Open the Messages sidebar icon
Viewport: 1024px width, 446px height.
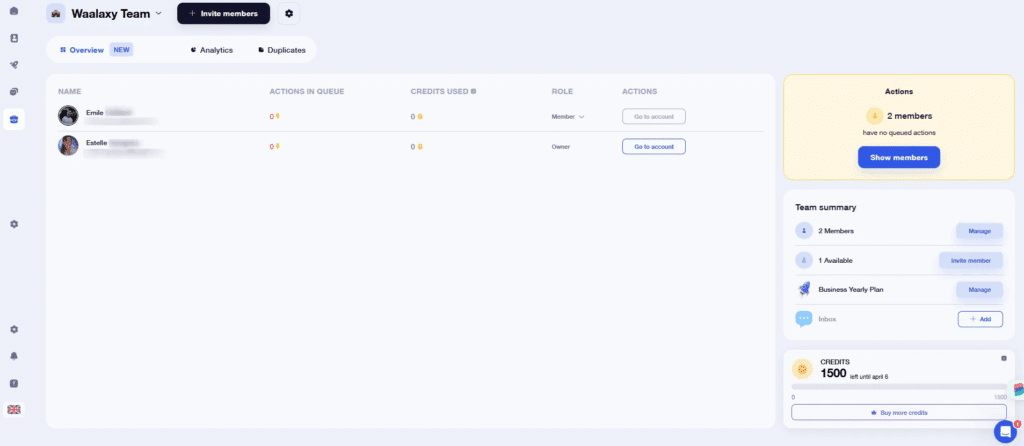pyautogui.click(x=14, y=91)
